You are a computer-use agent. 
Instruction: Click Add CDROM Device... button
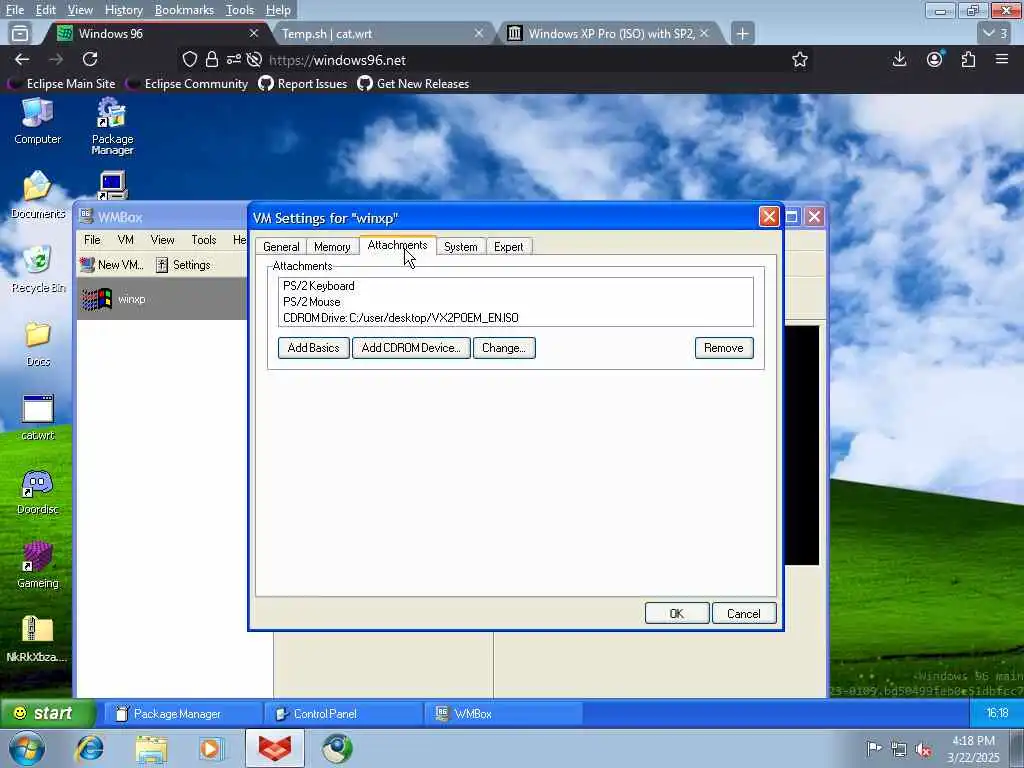pos(411,348)
